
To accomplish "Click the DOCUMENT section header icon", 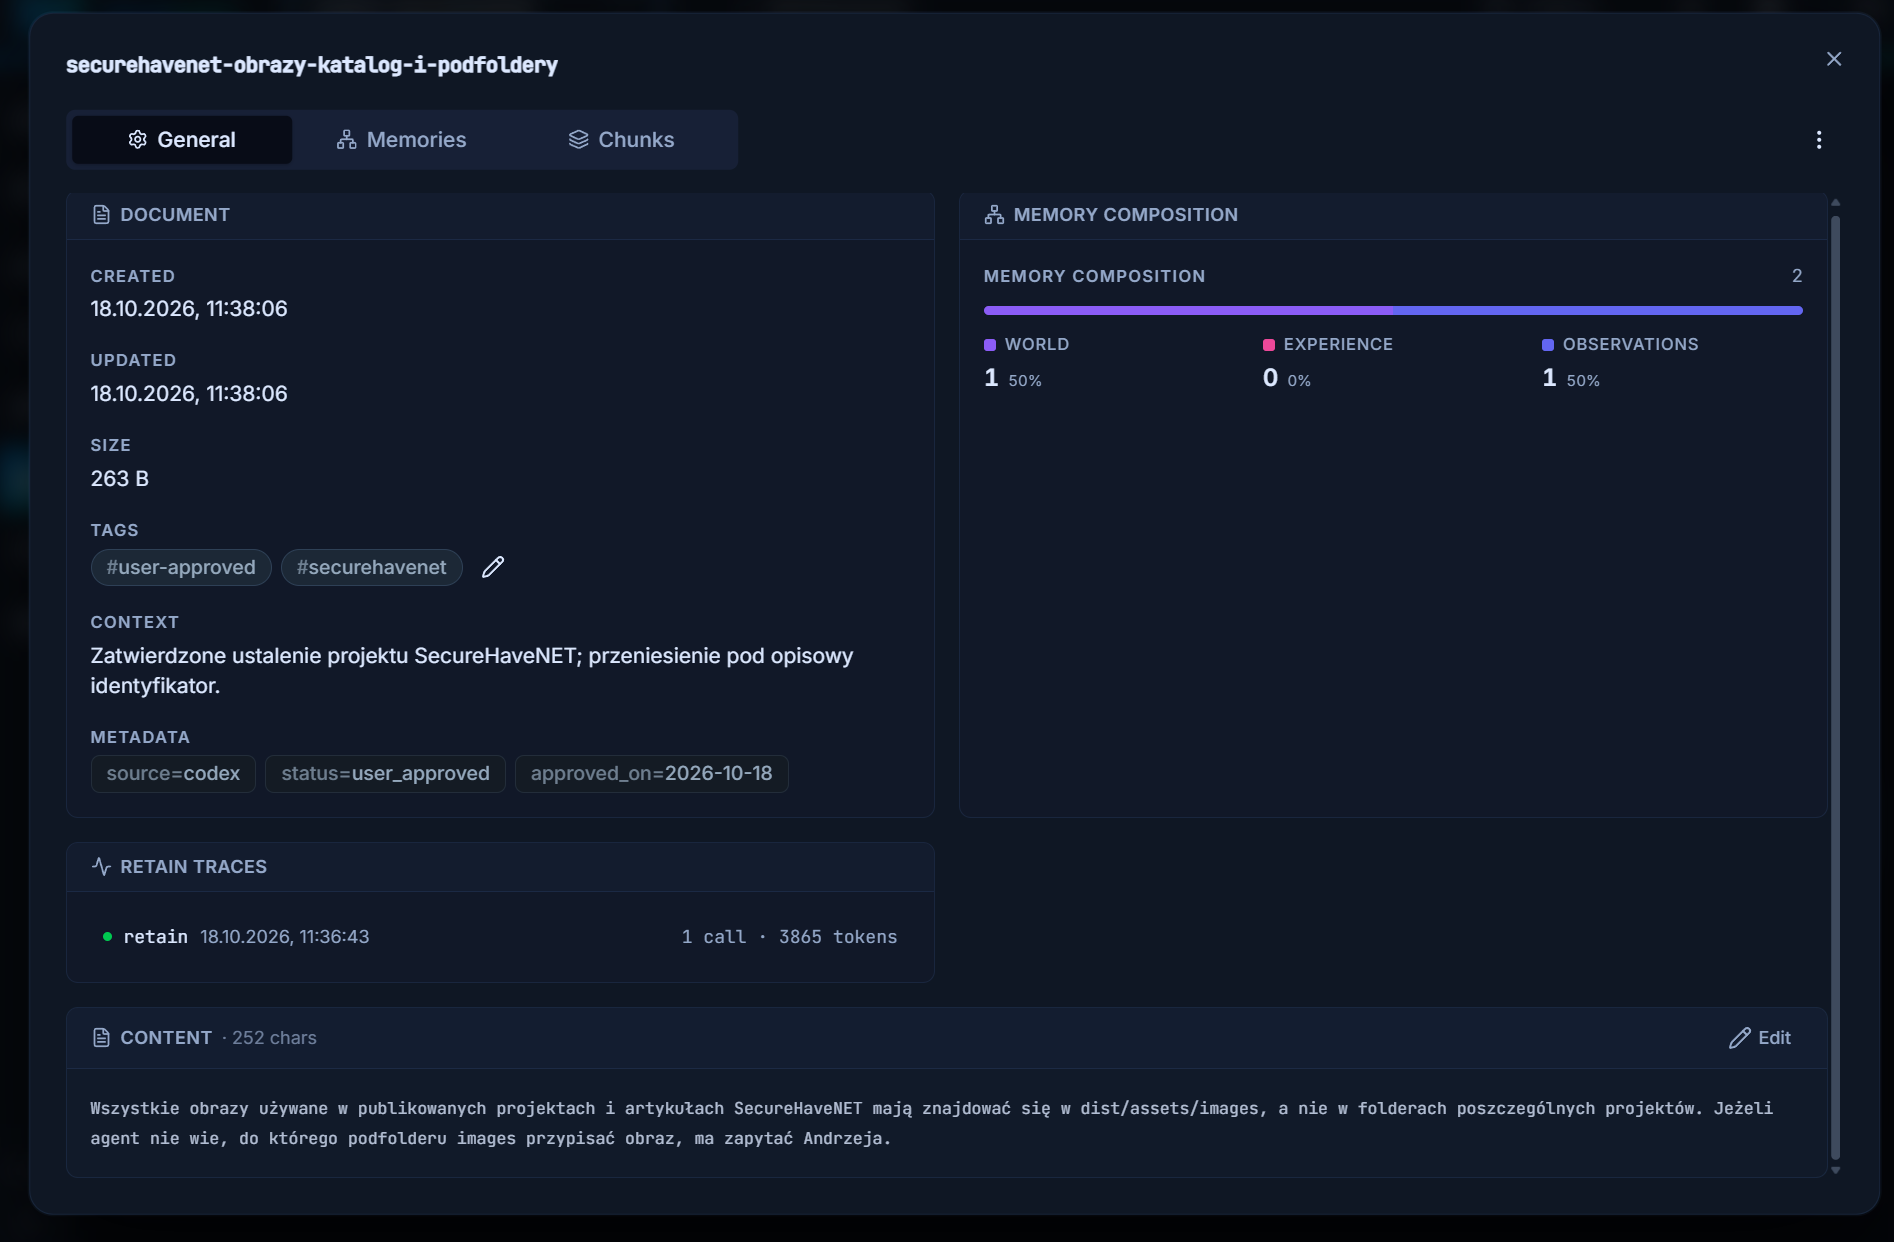I will coord(101,215).
